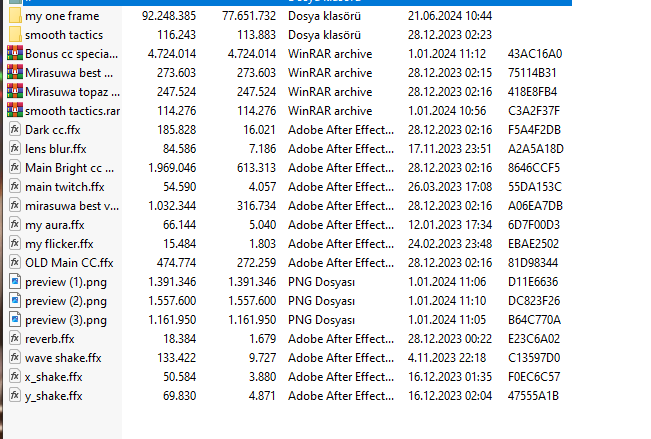Click the Dark cc.ffx preset icon
This screenshot has width=651, height=439.
[x=15, y=130]
